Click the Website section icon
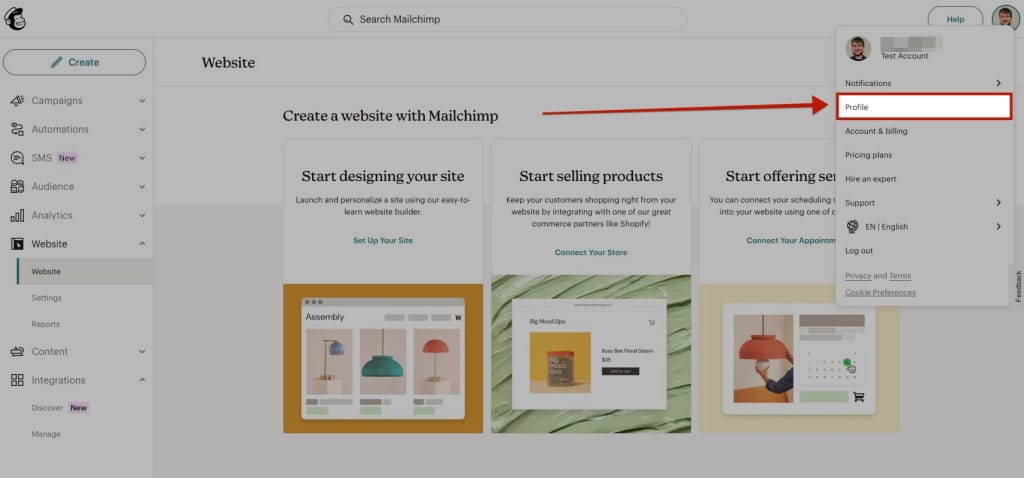The width and height of the screenshot is (1024, 478). coord(18,244)
